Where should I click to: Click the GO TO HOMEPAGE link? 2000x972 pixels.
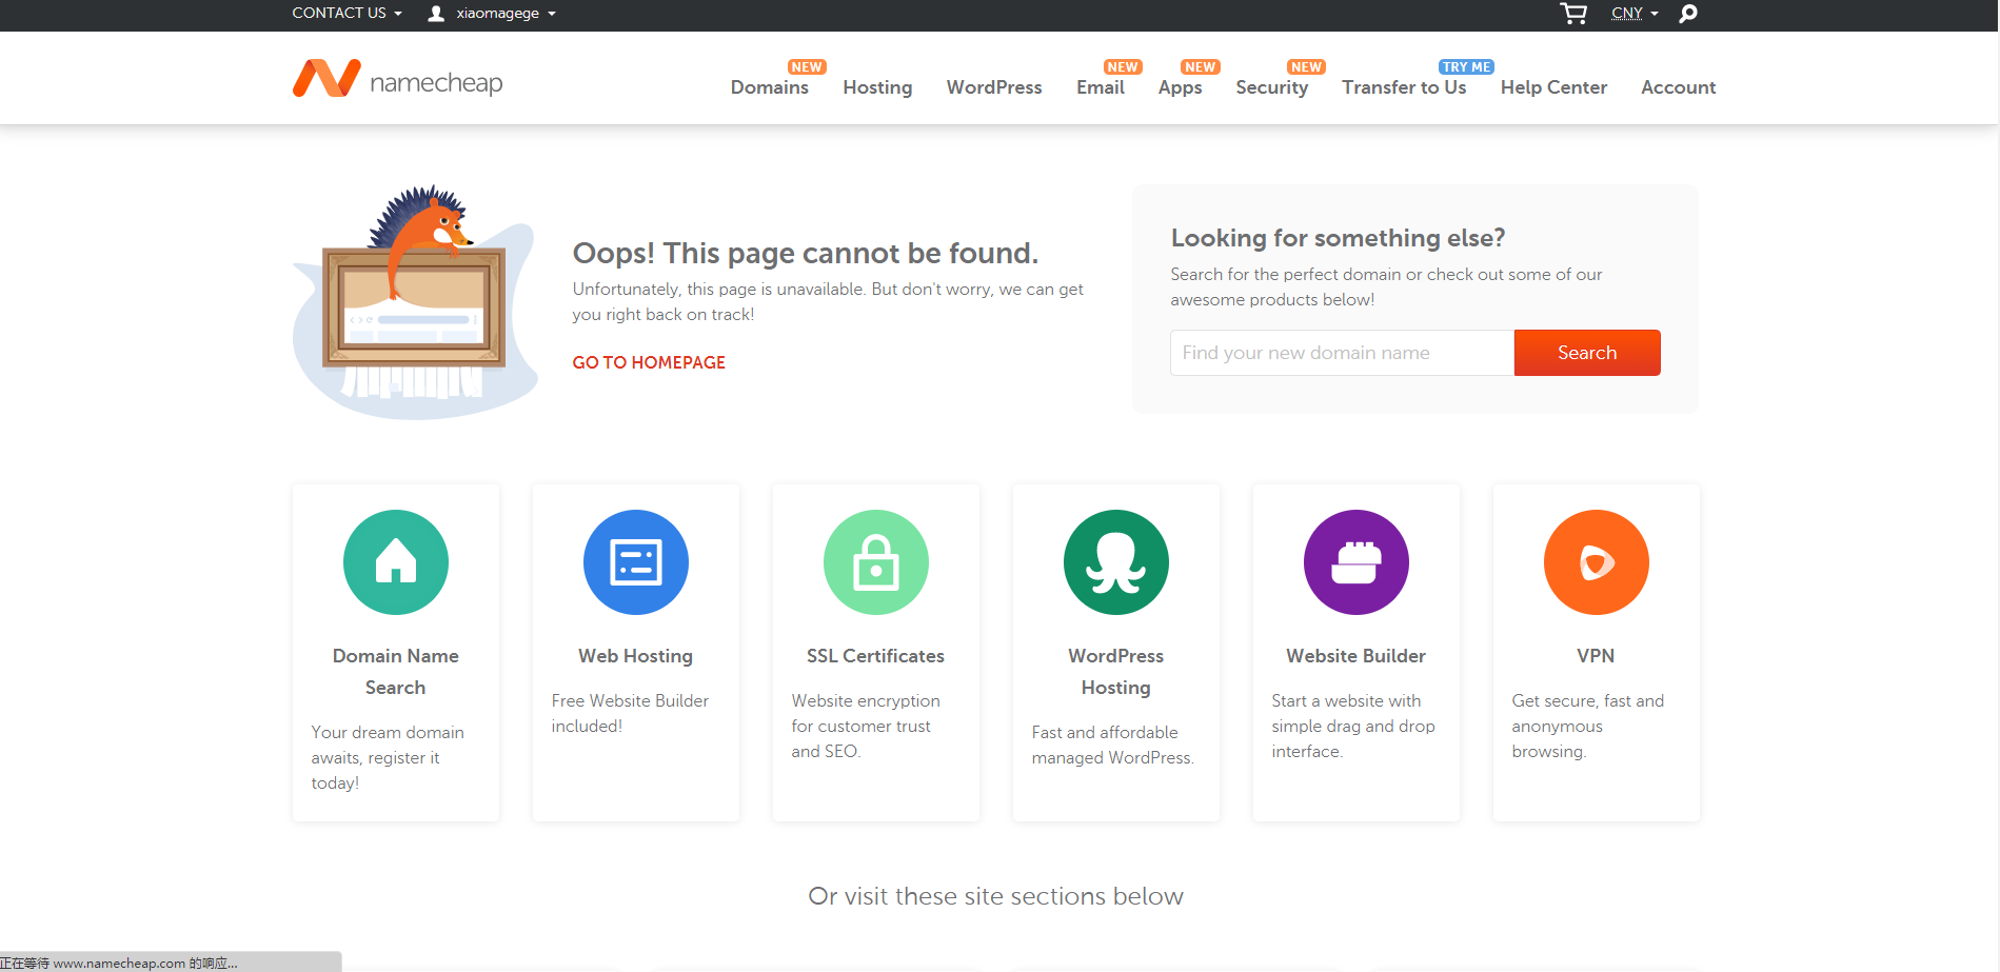click(649, 362)
